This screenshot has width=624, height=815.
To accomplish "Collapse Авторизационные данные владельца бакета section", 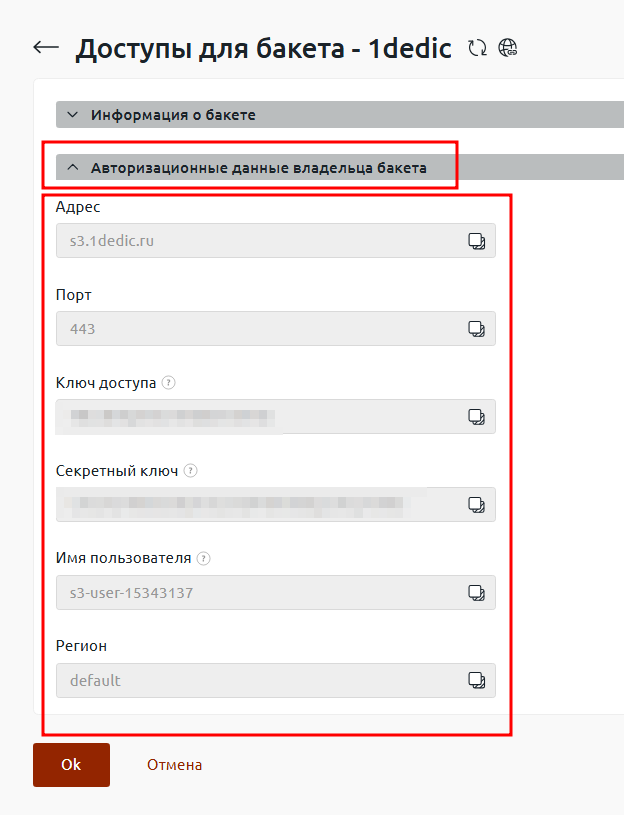I will tap(340, 168).
